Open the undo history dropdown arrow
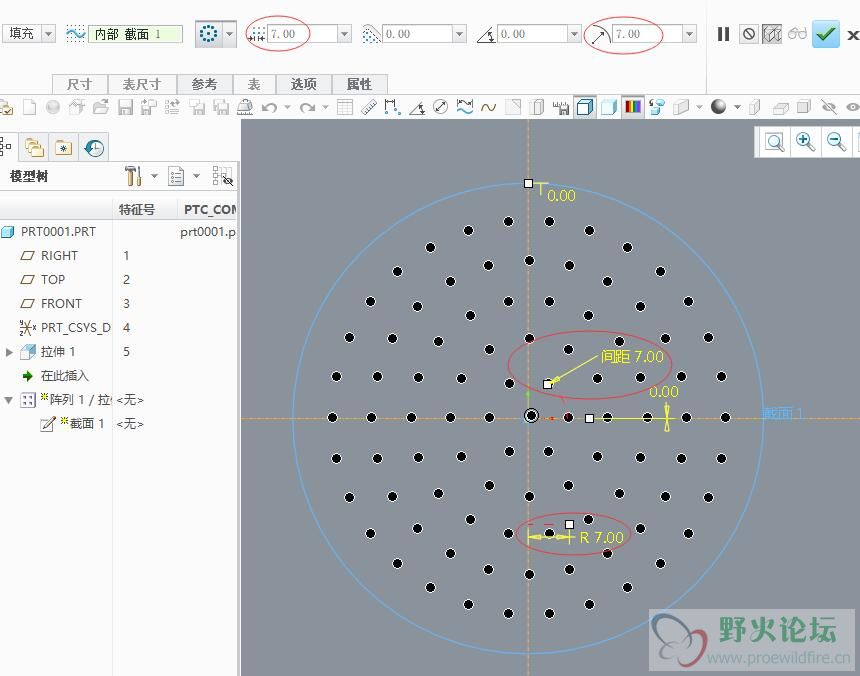Viewport: 860px width, 676px height. tap(287, 107)
